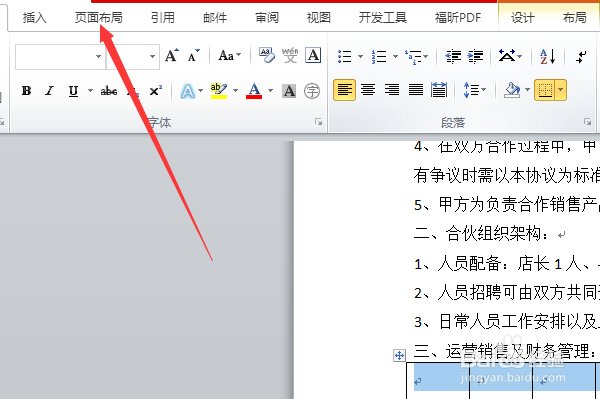This screenshot has width=600, height=399.
Task: Open font color dropdown arrow
Action: [x=271, y=91]
